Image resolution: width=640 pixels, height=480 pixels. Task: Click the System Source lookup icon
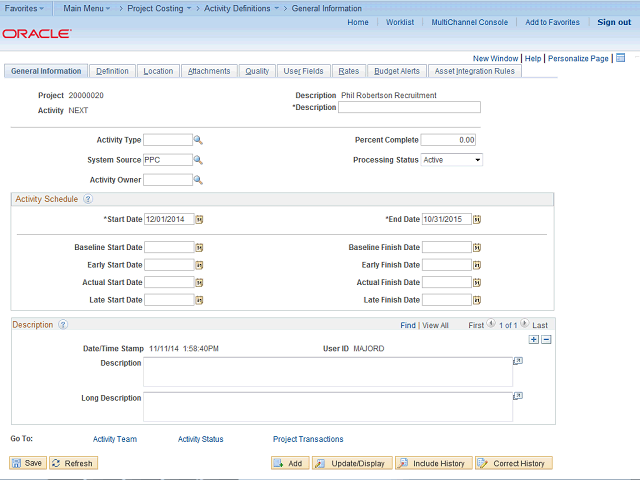[198, 160]
